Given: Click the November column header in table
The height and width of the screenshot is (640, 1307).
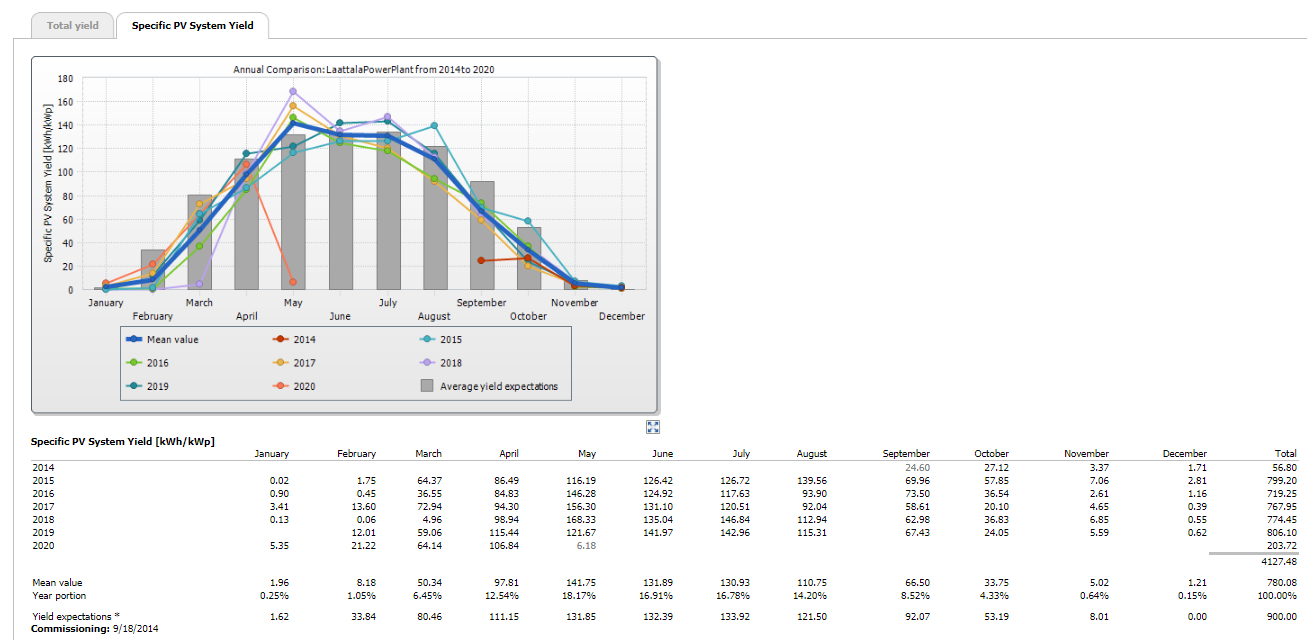Looking at the screenshot, I should click(x=1087, y=454).
